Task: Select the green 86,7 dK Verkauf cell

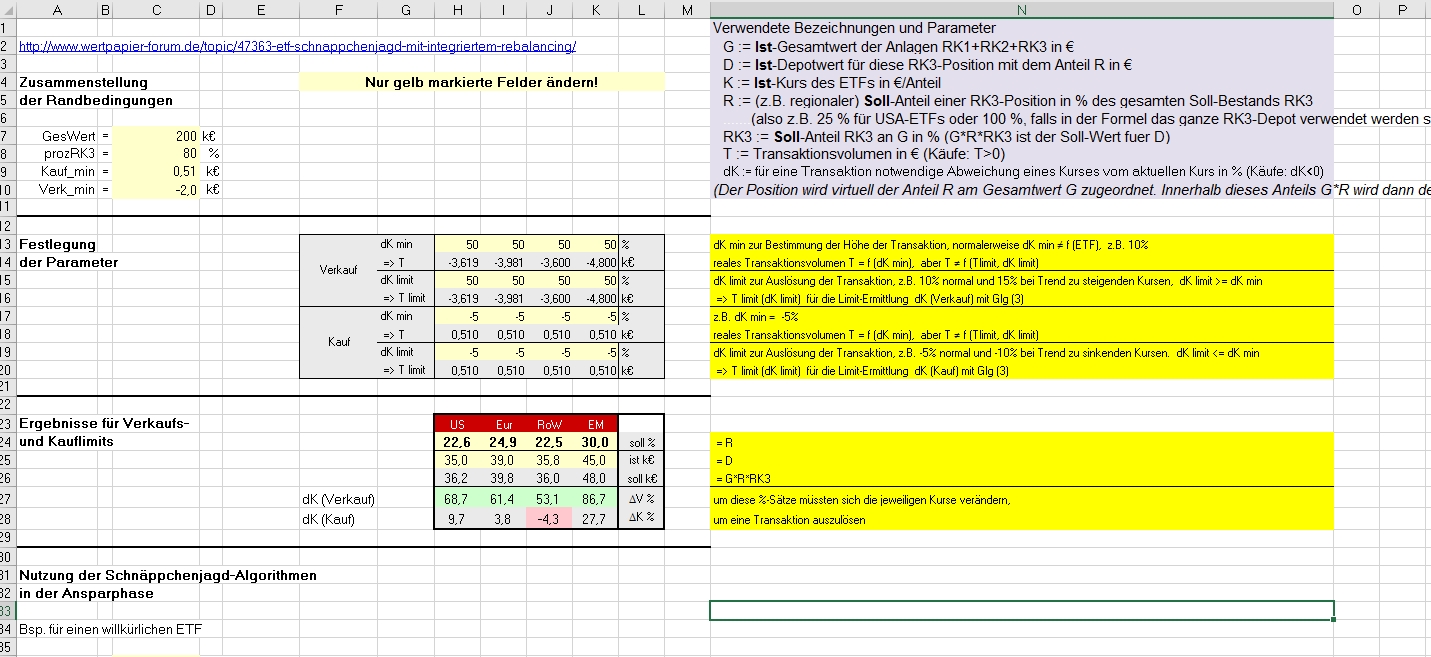Action: (596, 498)
